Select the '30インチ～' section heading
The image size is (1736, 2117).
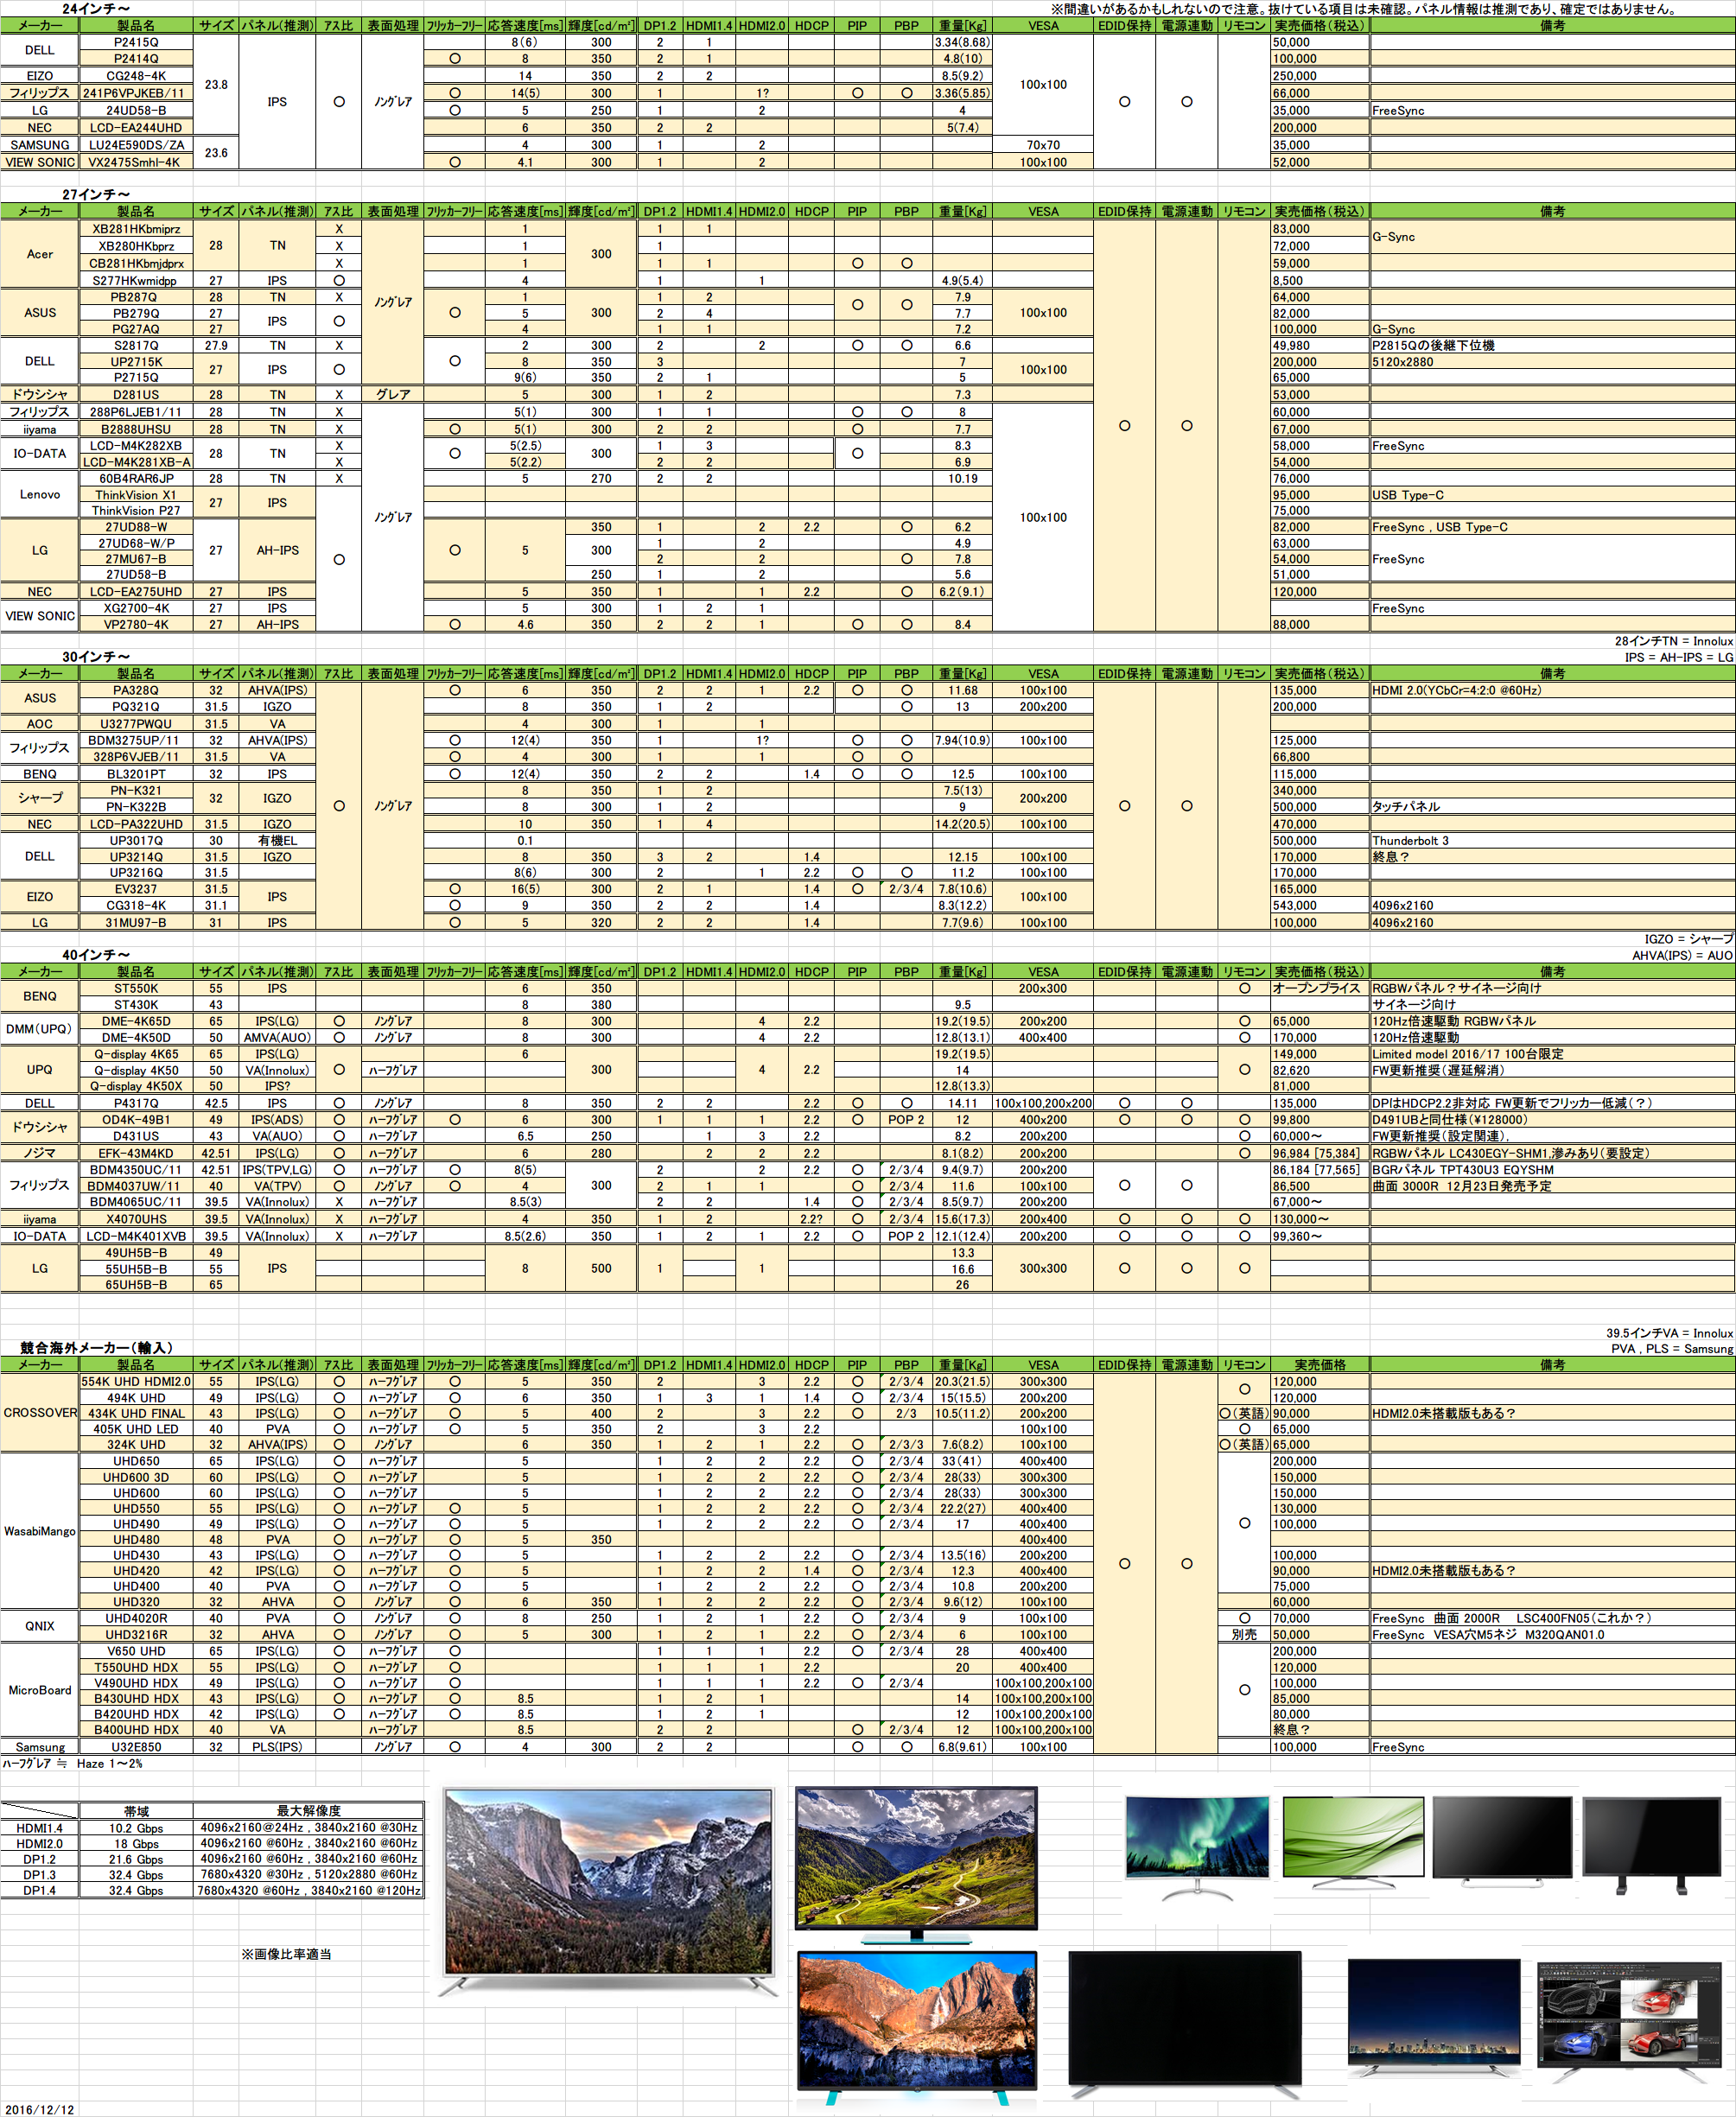[x=96, y=656]
